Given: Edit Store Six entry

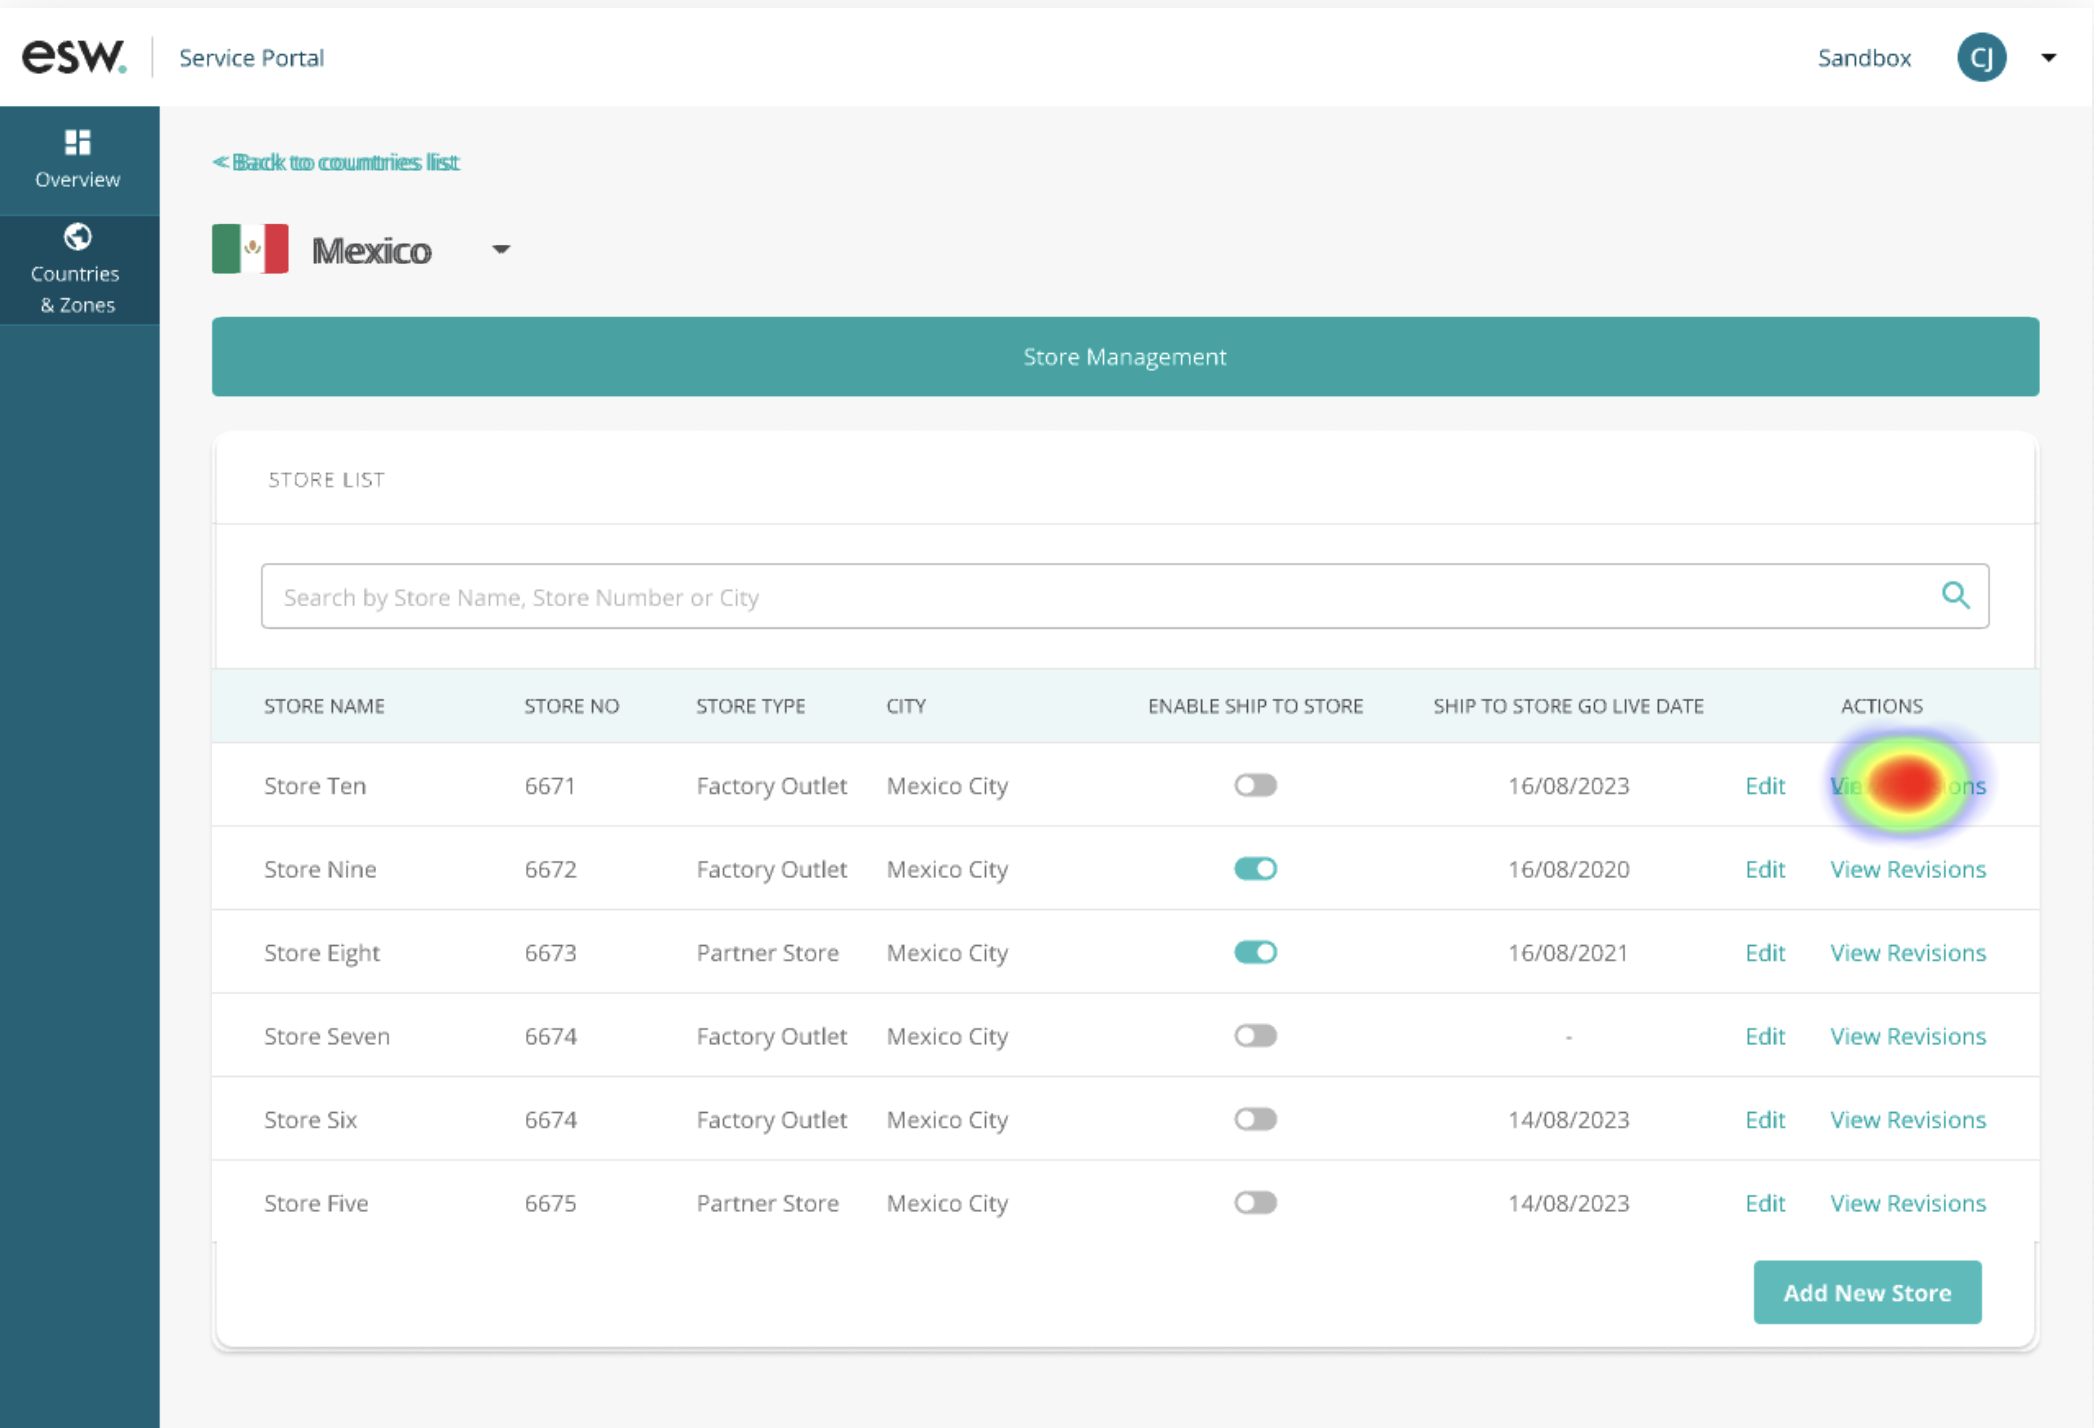Looking at the screenshot, I should click(x=1764, y=1120).
